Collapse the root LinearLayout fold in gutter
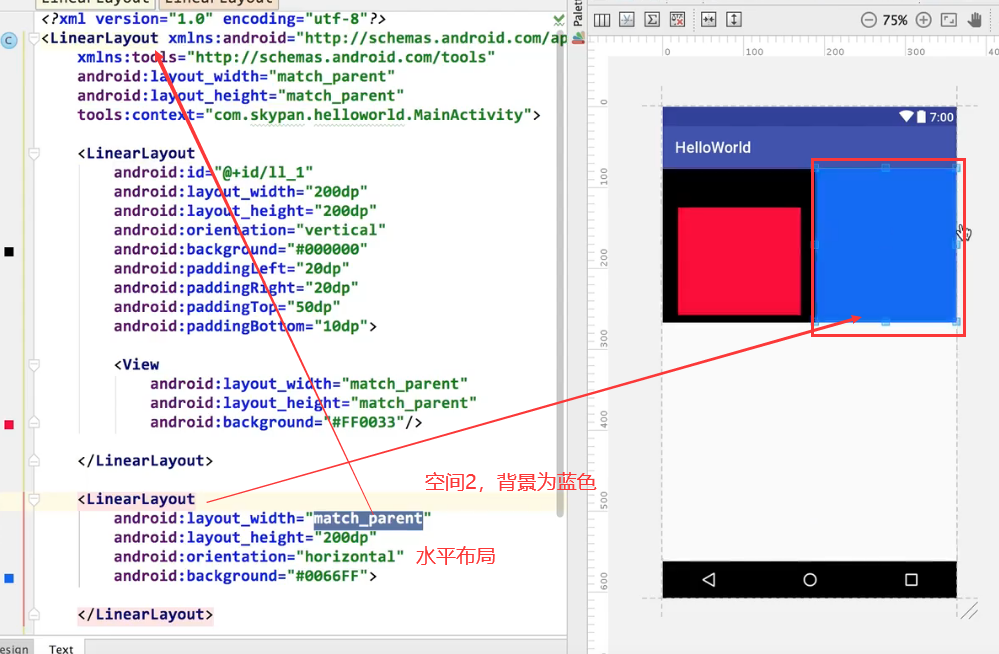This screenshot has width=999, height=654. tap(32, 37)
